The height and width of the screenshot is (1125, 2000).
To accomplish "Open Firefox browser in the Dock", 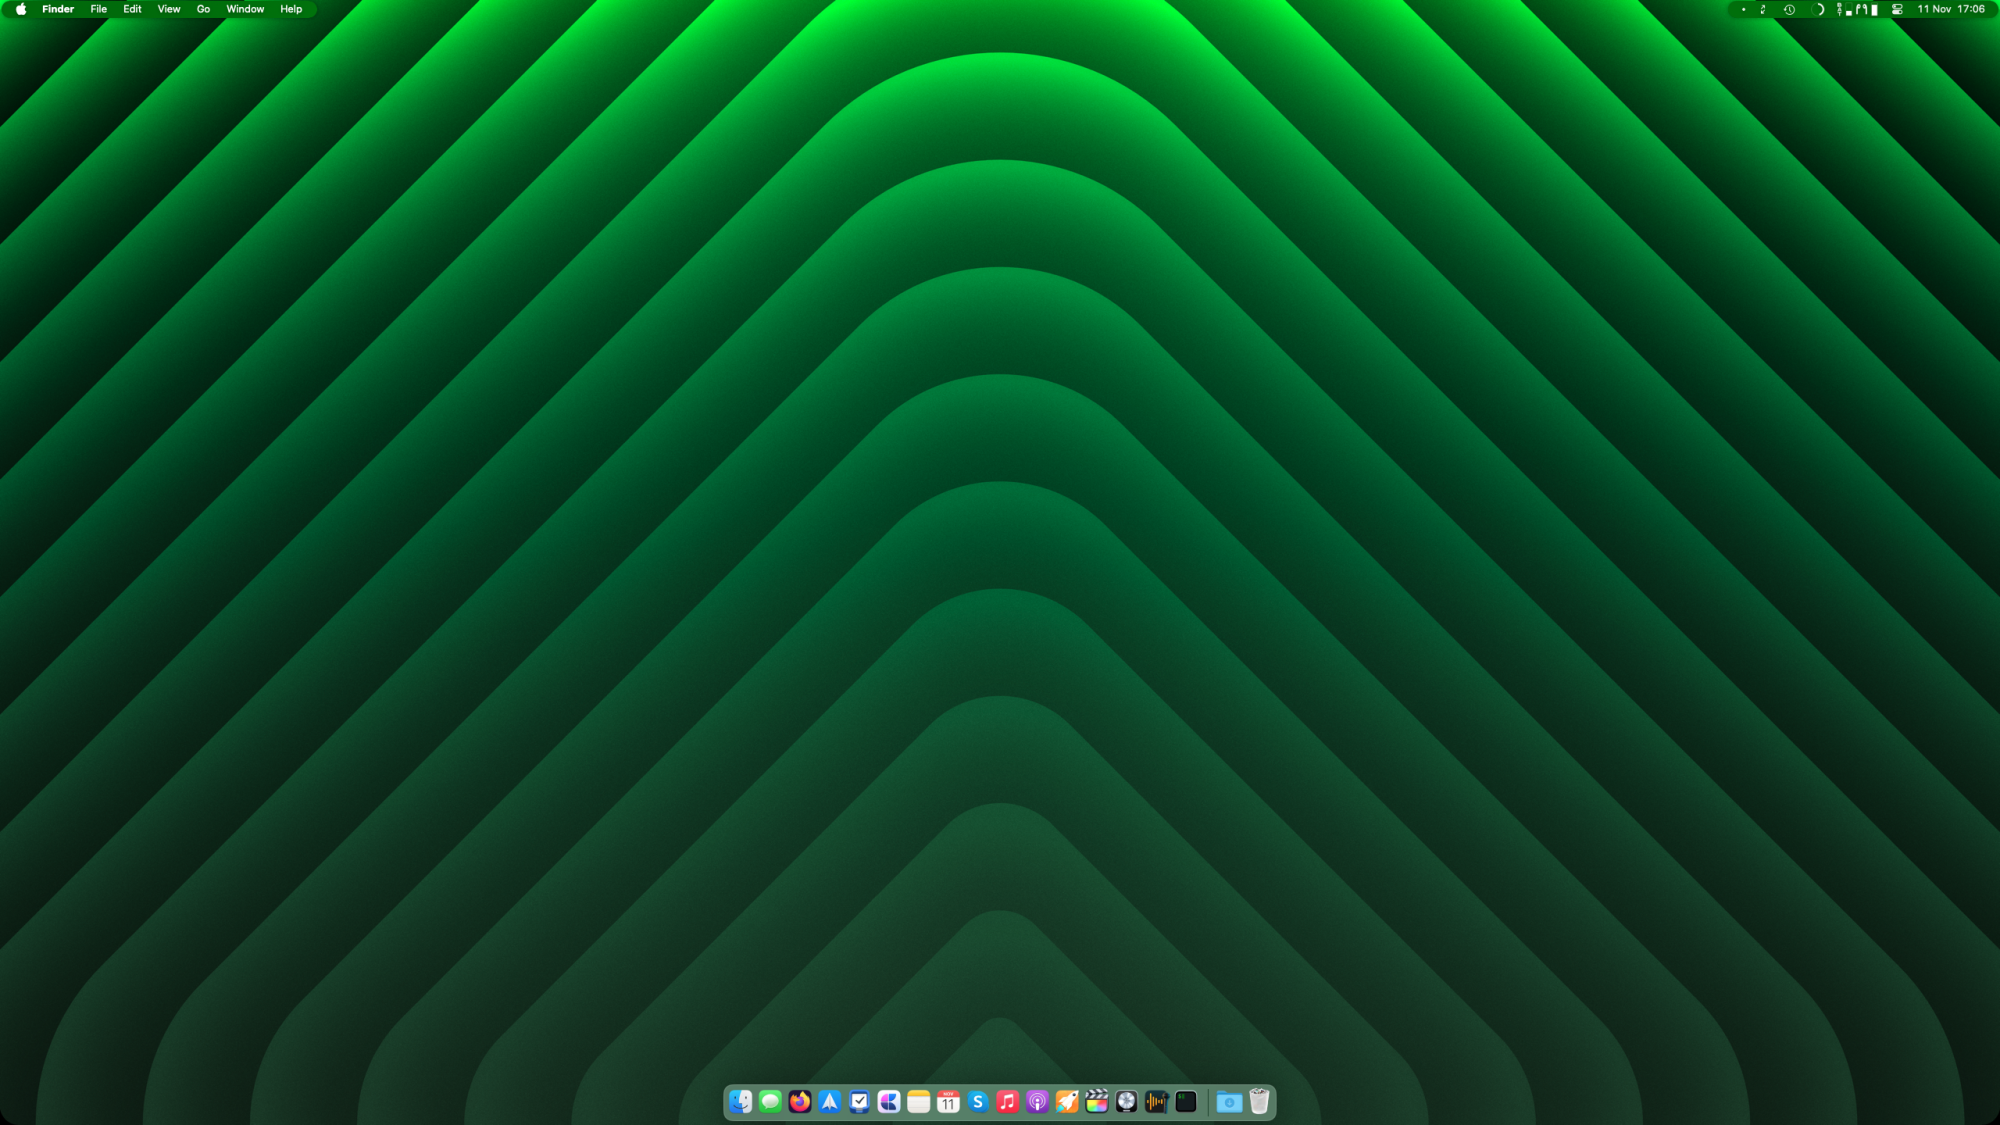I will pos(800,1101).
